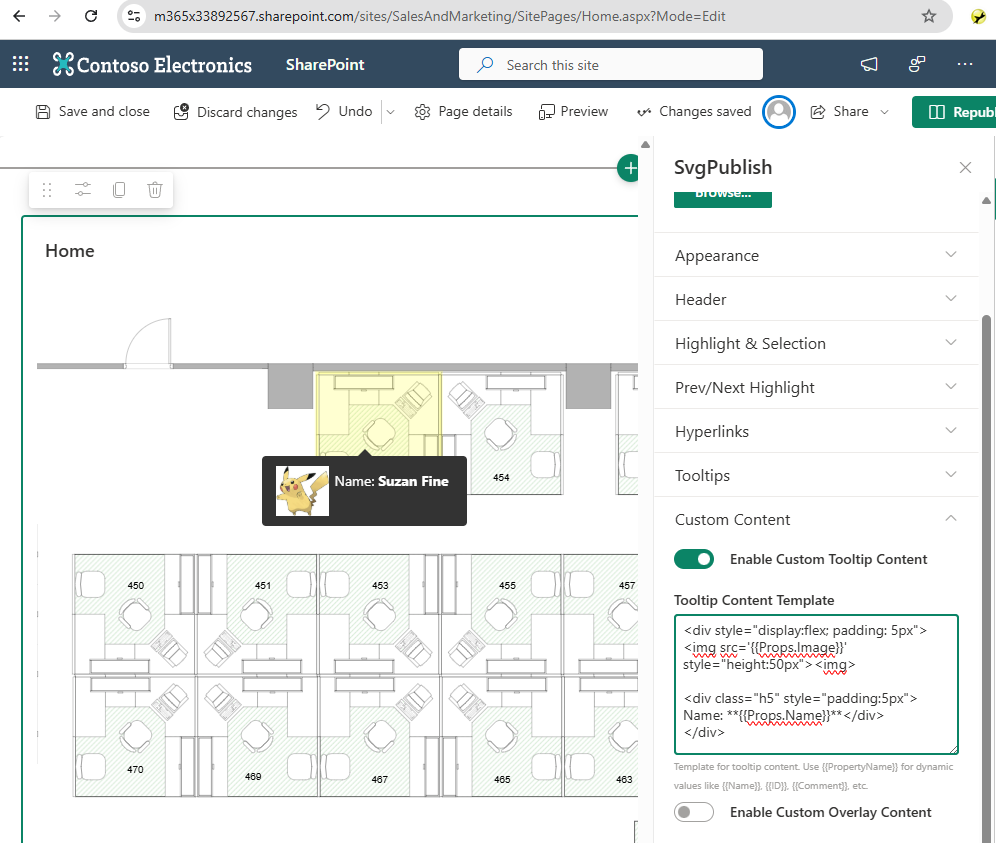The width and height of the screenshot is (996, 843).
Task: Open the Undo dropdown arrow
Action: (x=391, y=112)
